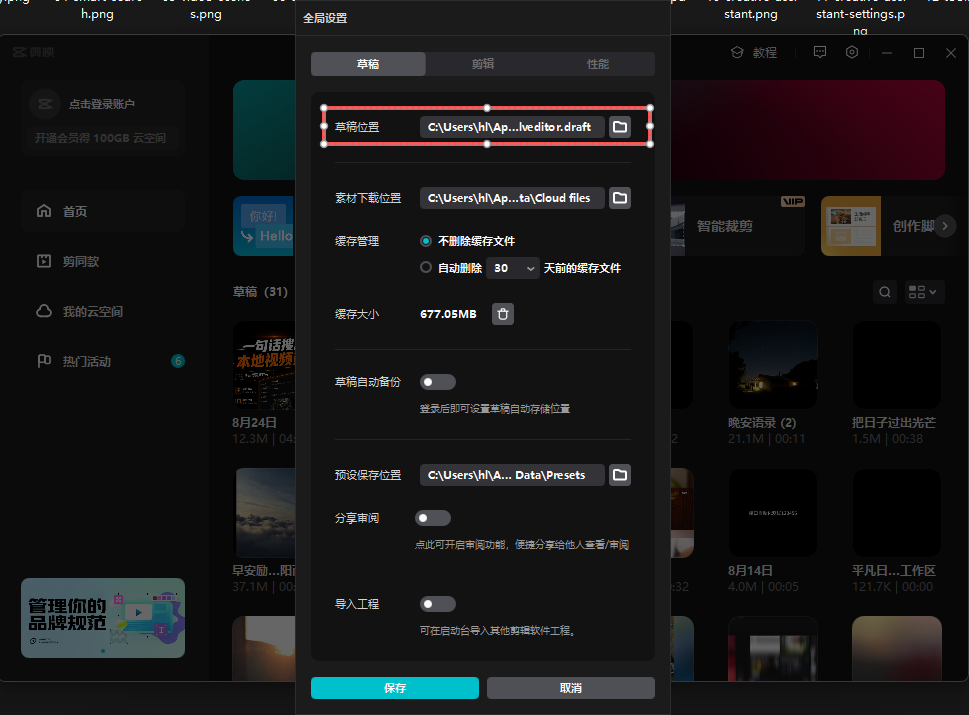
Task: Click the 保存 button
Action: (395, 688)
